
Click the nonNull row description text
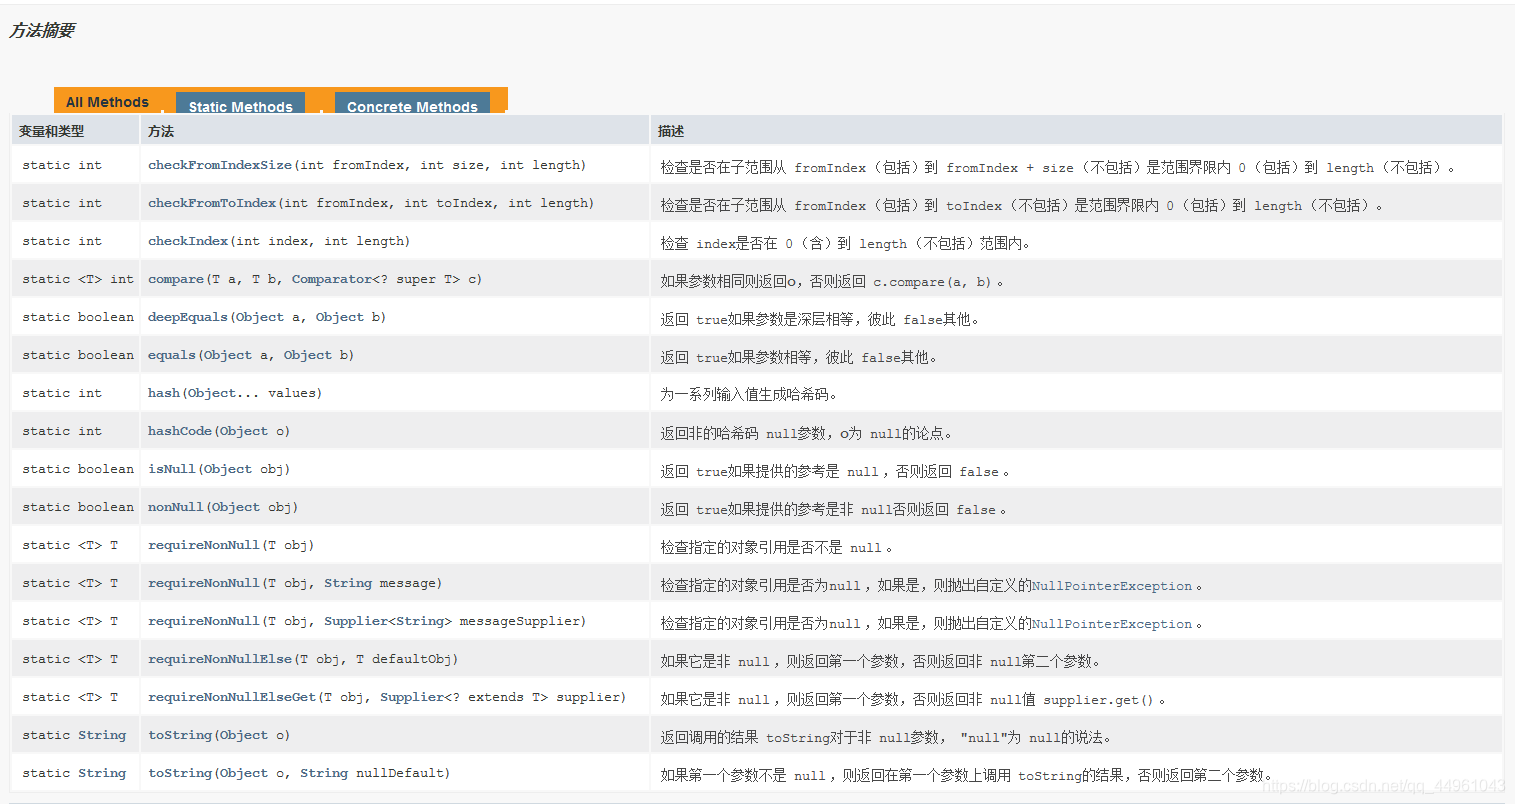pos(834,509)
